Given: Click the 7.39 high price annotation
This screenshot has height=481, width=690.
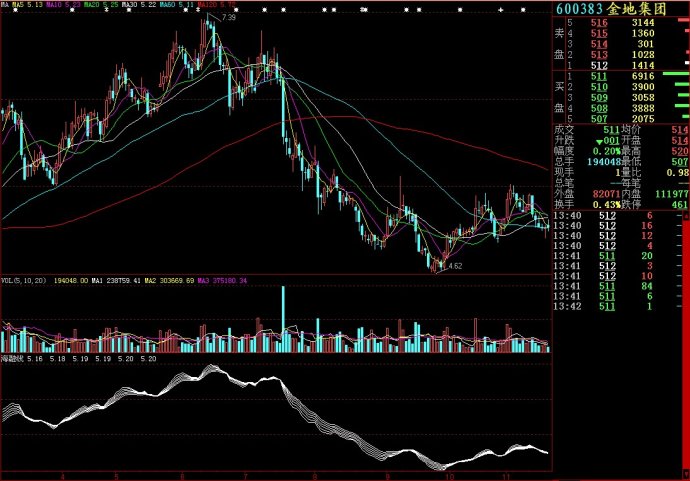Looking at the screenshot, I should pos(229,18).
